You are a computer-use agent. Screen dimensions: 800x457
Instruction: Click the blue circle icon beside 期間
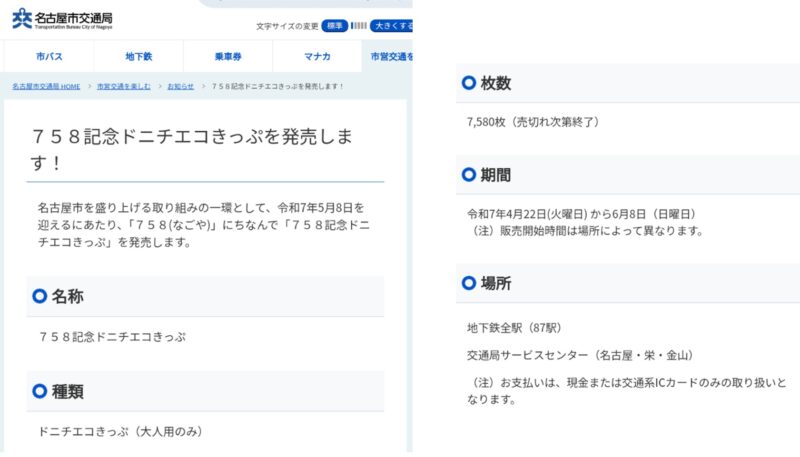point(468,175)
